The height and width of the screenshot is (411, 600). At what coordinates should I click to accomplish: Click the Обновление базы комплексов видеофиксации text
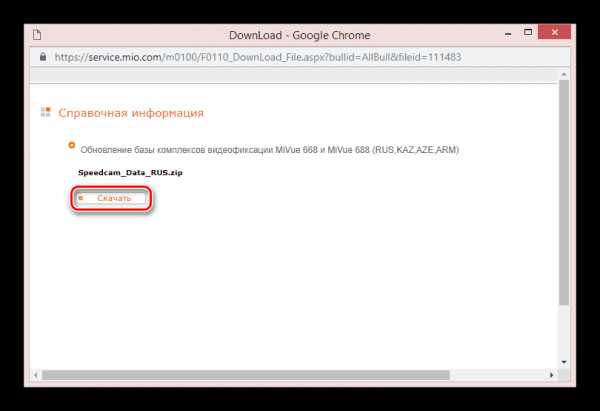[270, 150]
